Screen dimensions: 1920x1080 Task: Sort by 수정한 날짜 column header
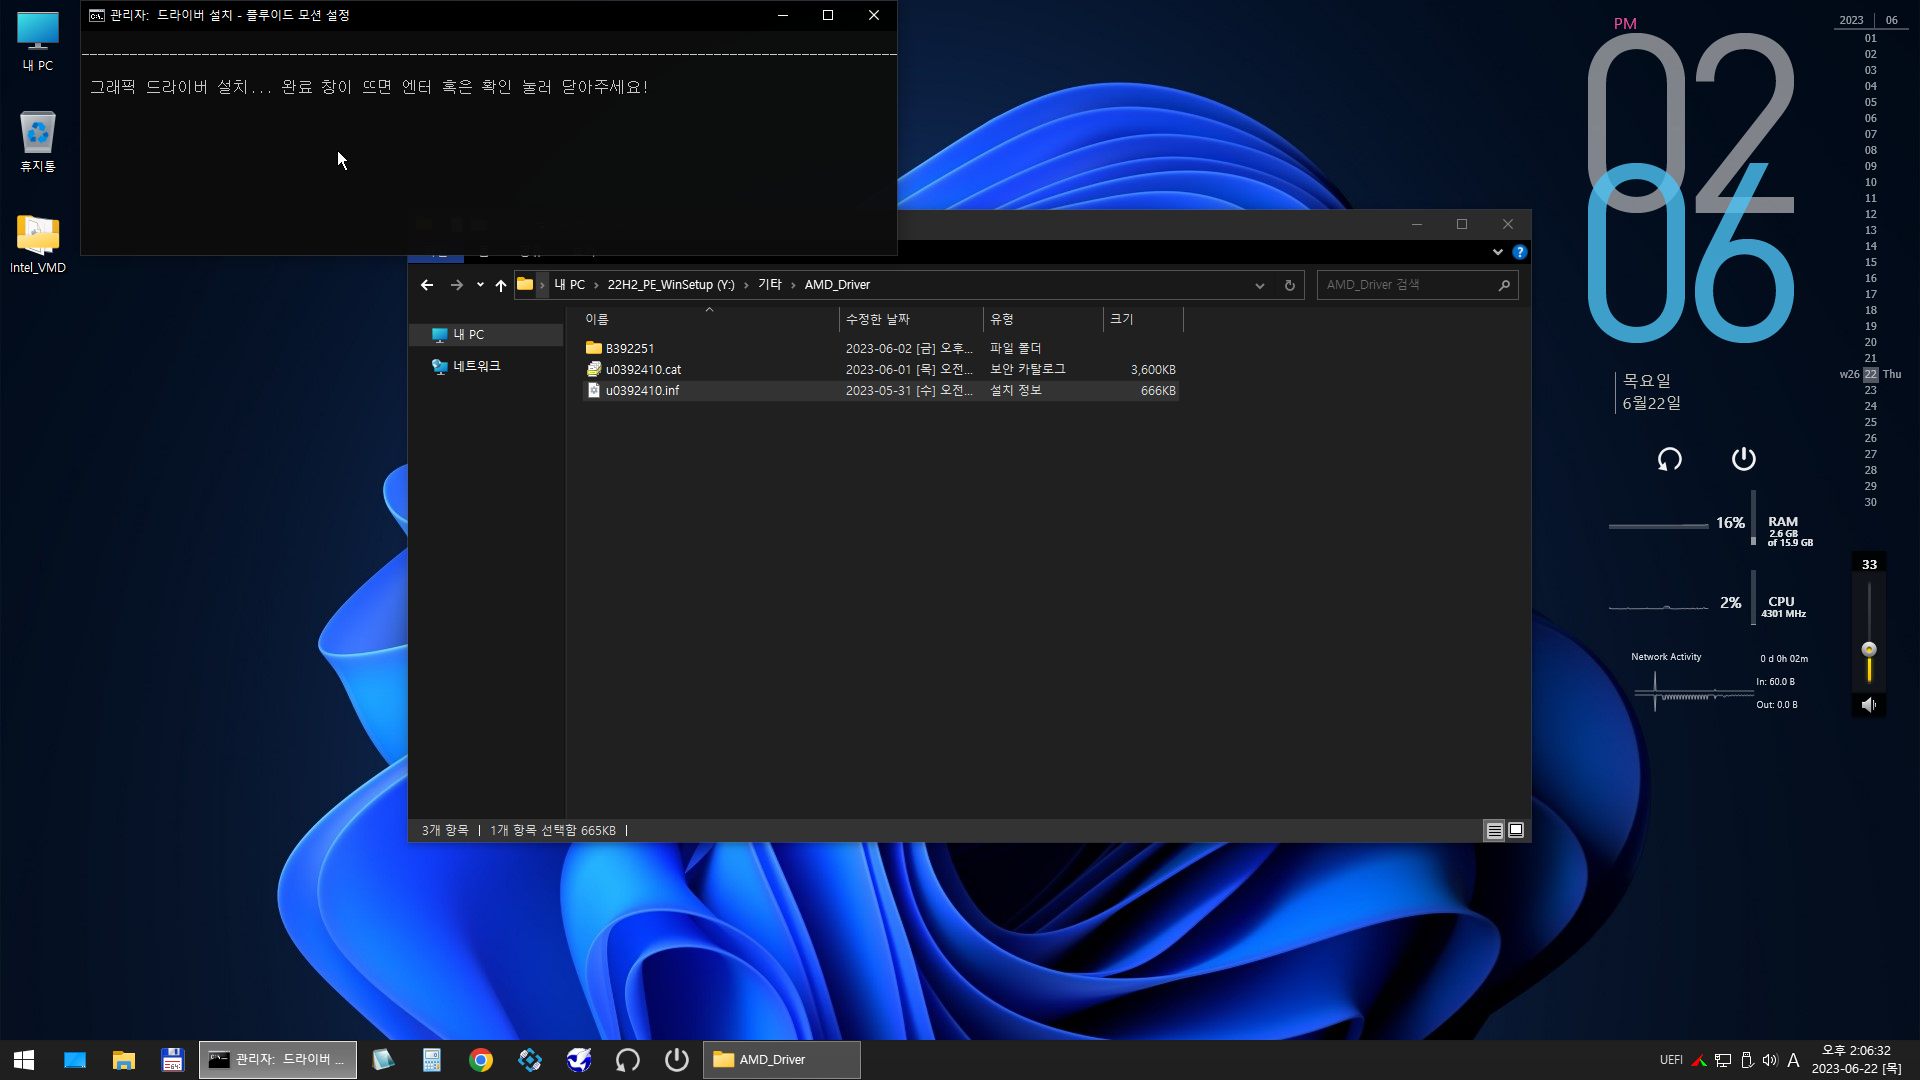point(911,319)
